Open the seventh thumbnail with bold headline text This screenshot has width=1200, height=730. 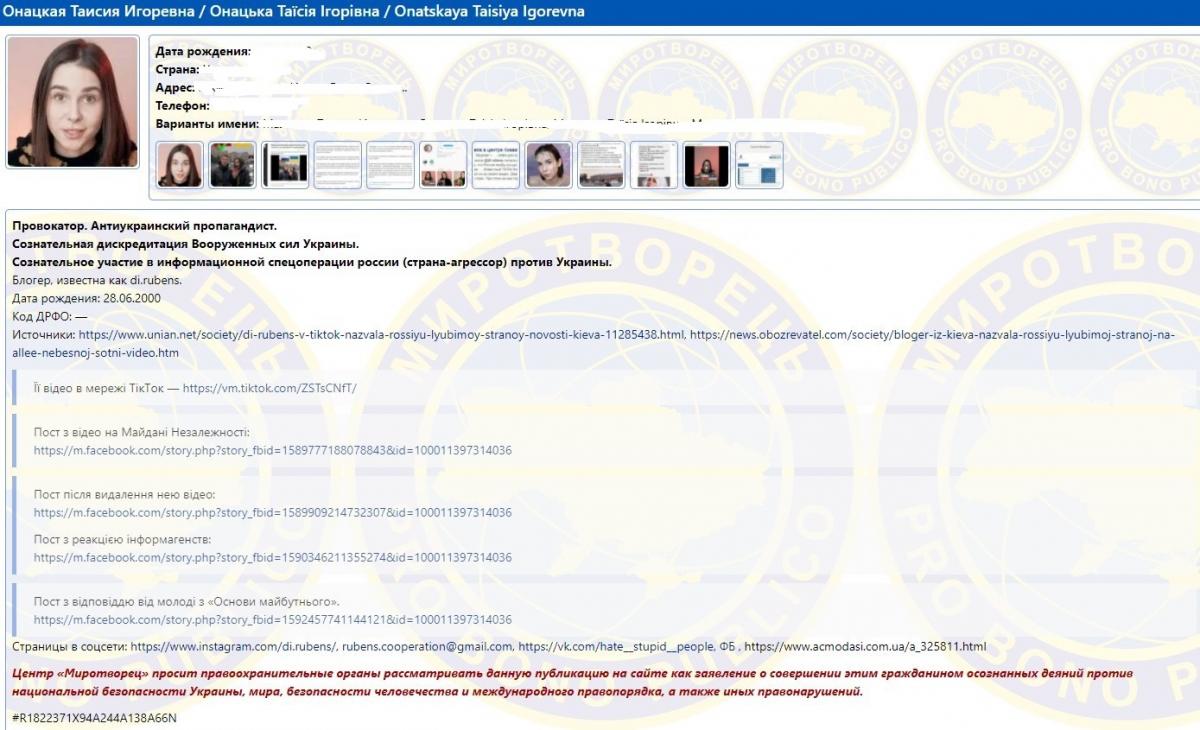tap(496, 165)
